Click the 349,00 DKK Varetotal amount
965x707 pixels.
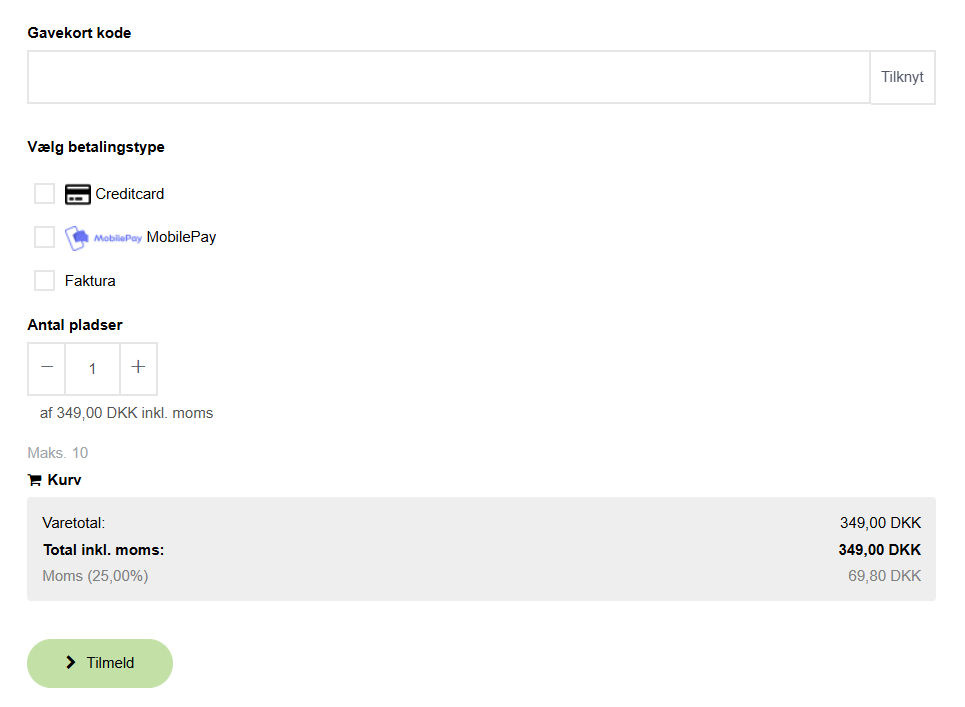(x=879, y=522)
